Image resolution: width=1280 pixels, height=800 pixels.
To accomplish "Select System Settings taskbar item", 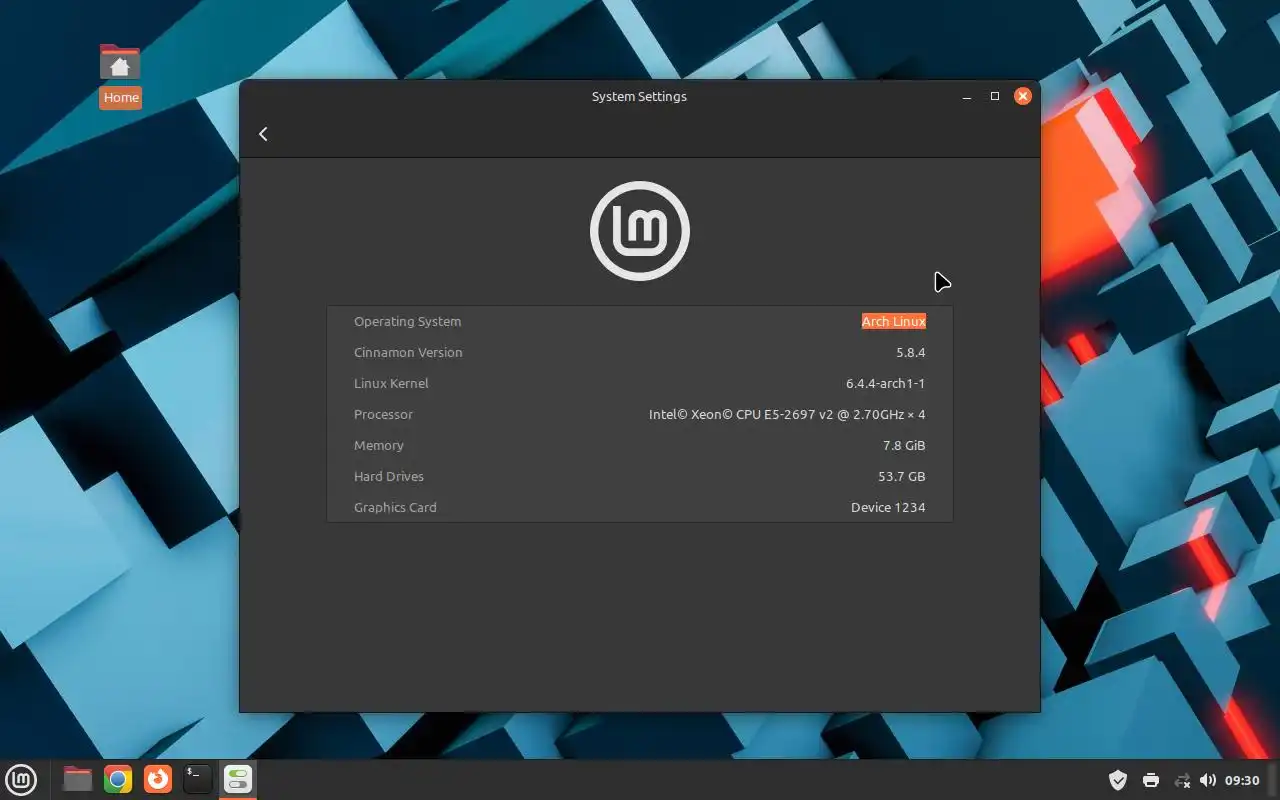I will pos(238,779).
